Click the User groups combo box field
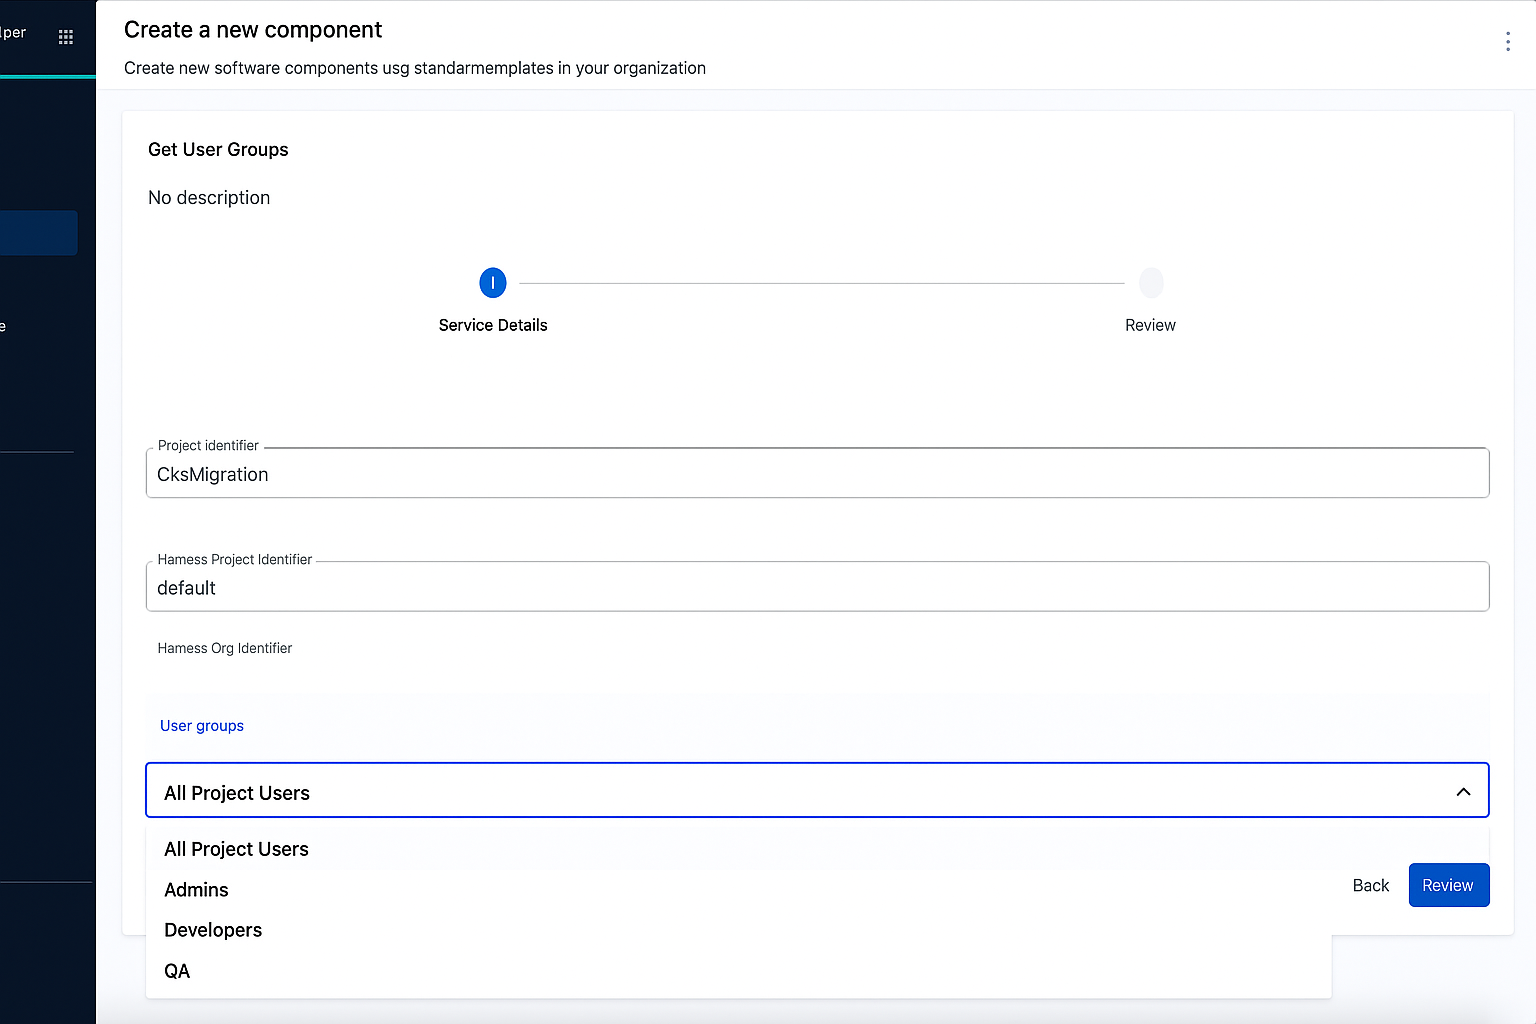Screen dimensions: 1536x1024 [x=800, y=791]
